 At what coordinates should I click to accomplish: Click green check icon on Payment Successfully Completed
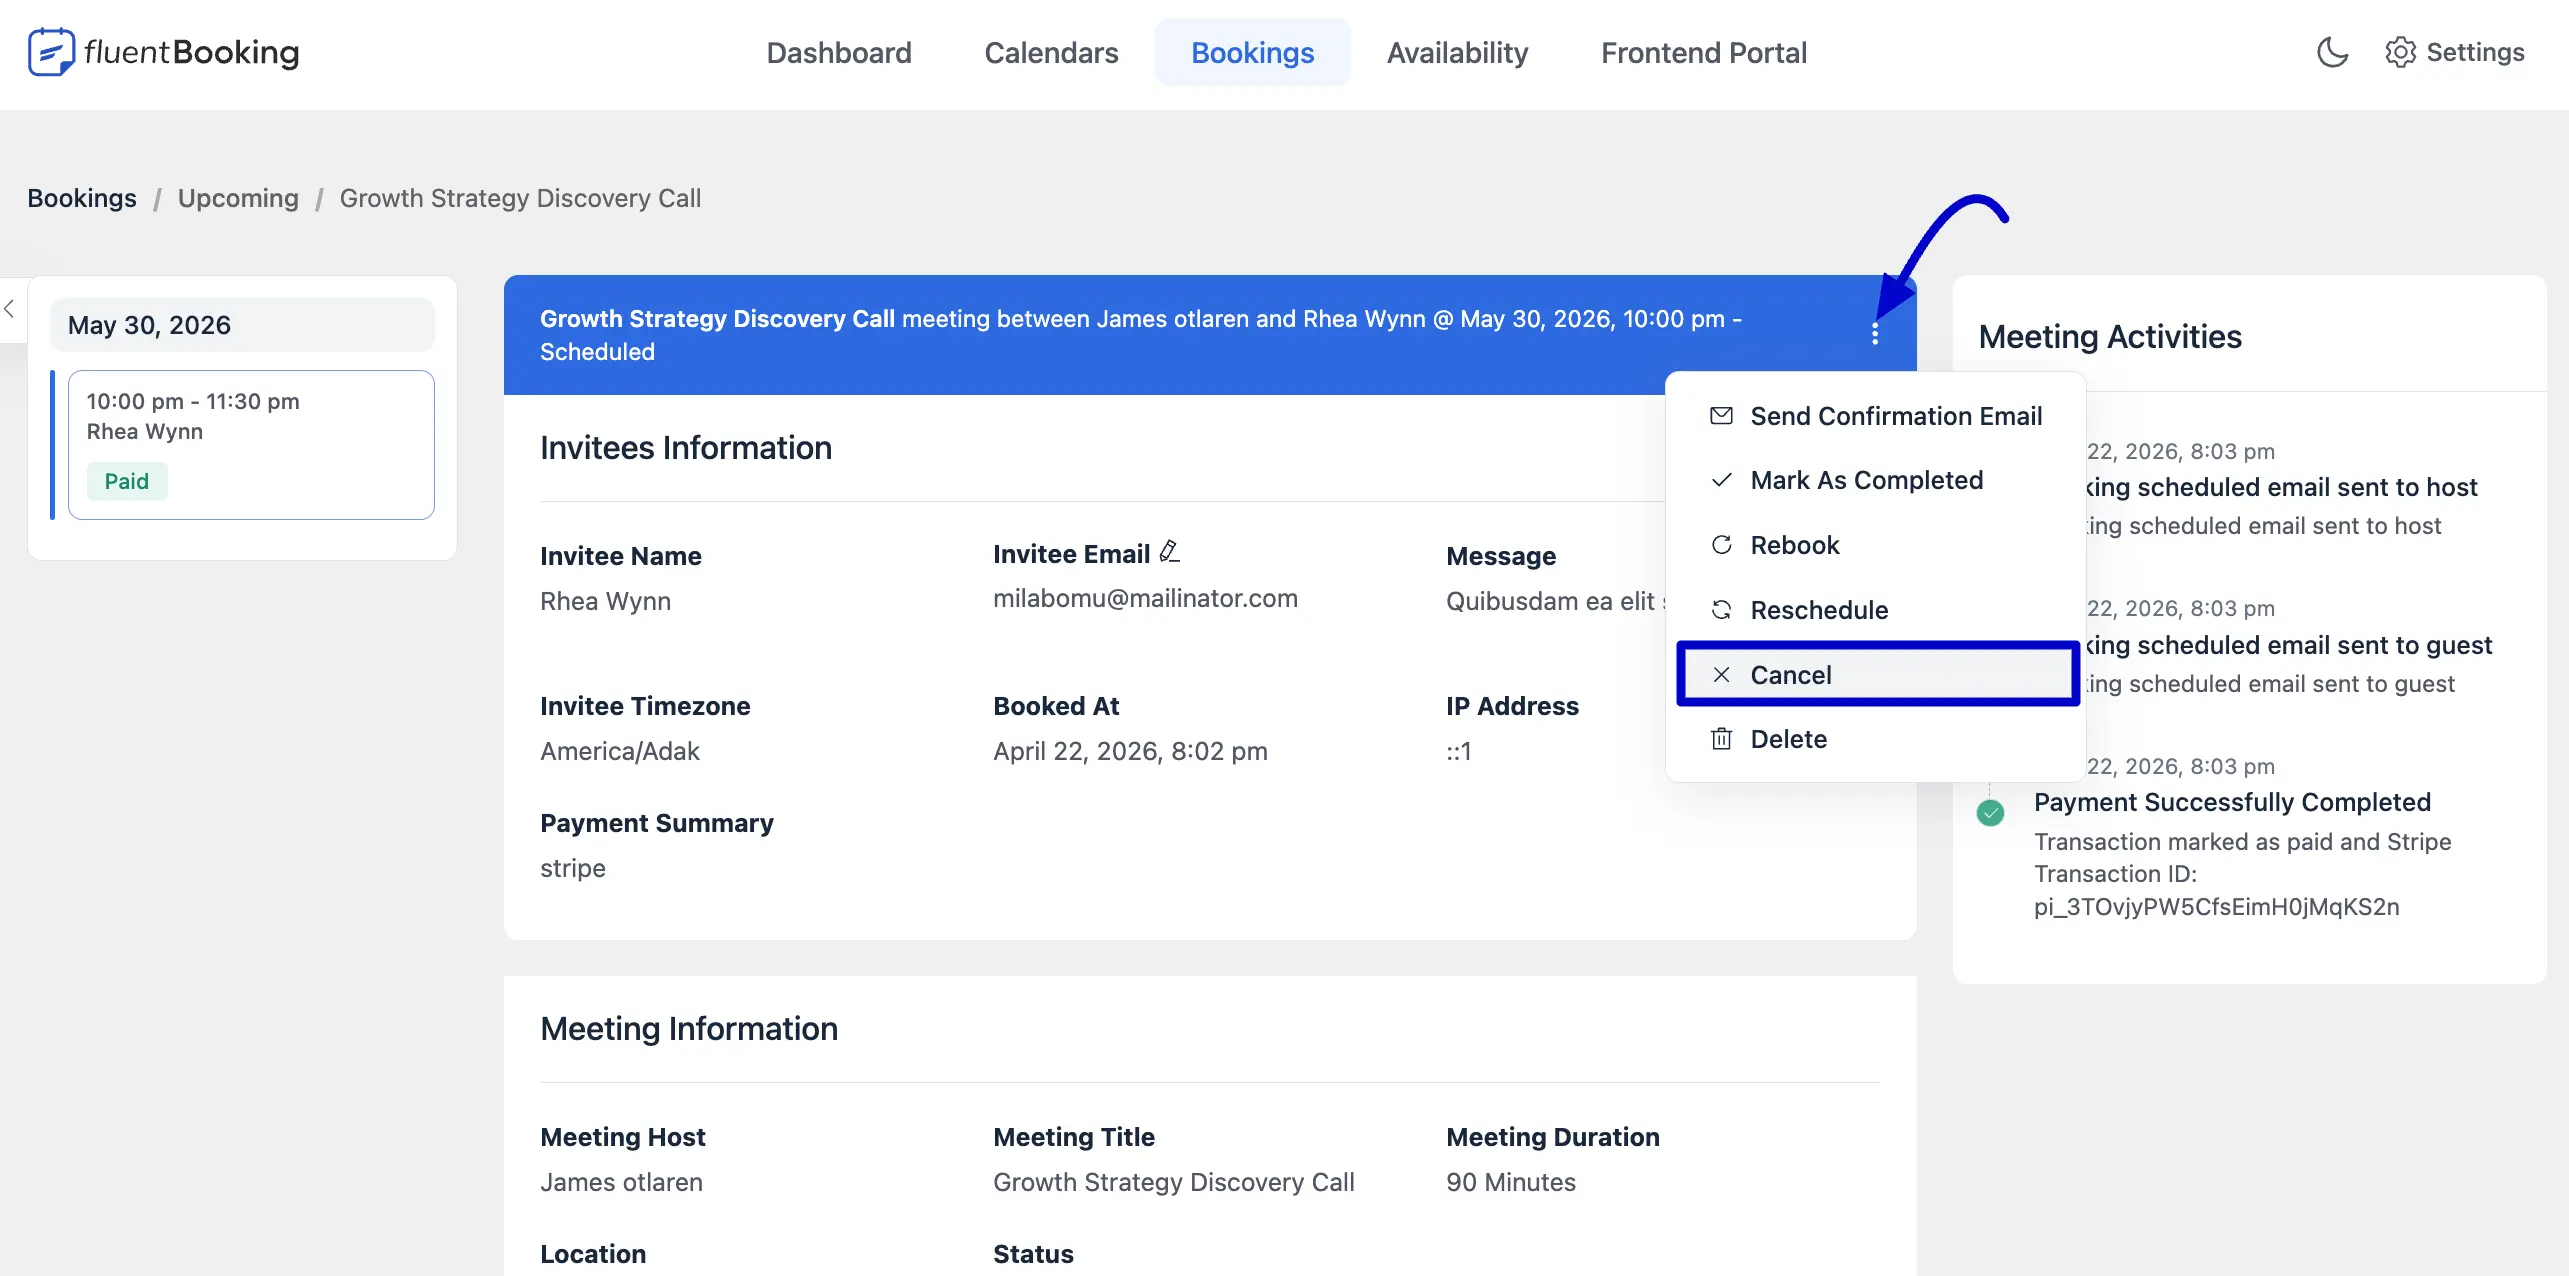(x=1990, y=812)
